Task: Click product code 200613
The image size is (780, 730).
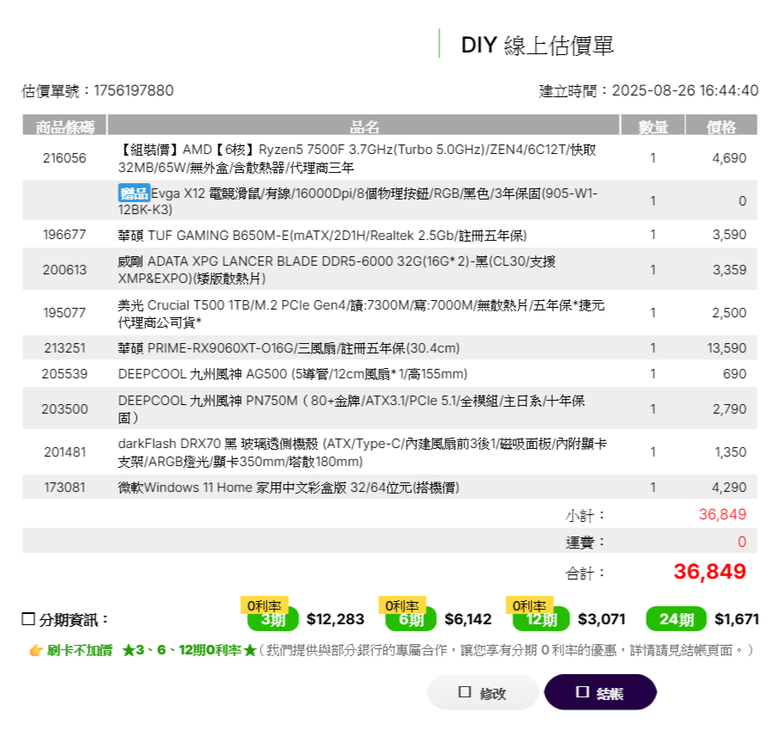Action: point(65,270)
